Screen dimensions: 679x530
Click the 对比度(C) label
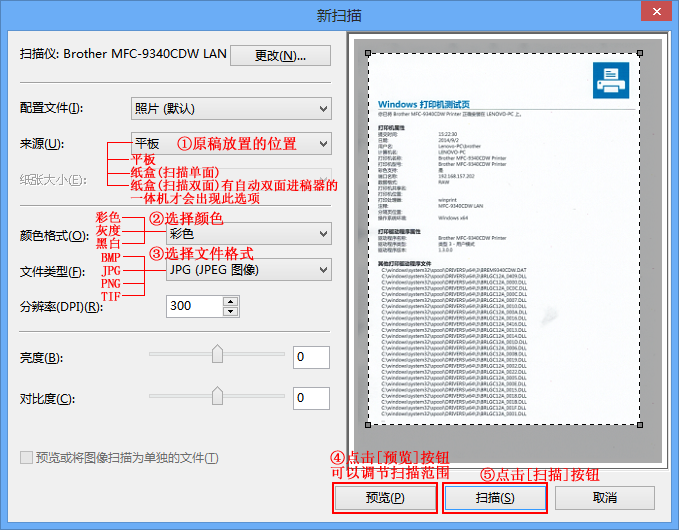[x=47, y=399]
